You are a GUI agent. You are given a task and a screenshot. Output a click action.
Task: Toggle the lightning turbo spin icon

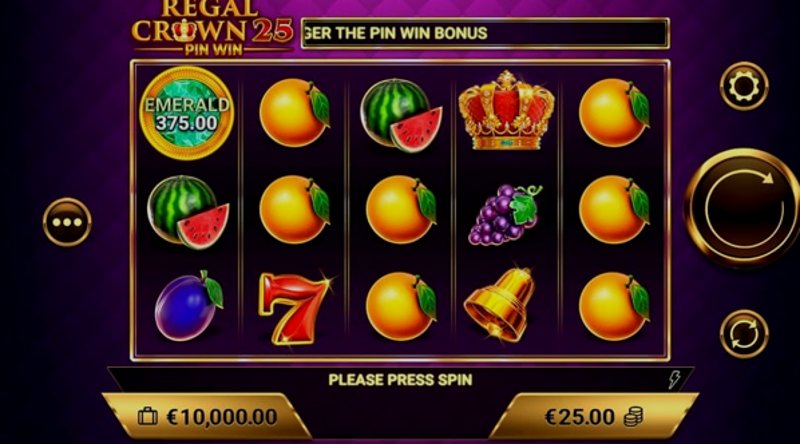click(674, 379)
